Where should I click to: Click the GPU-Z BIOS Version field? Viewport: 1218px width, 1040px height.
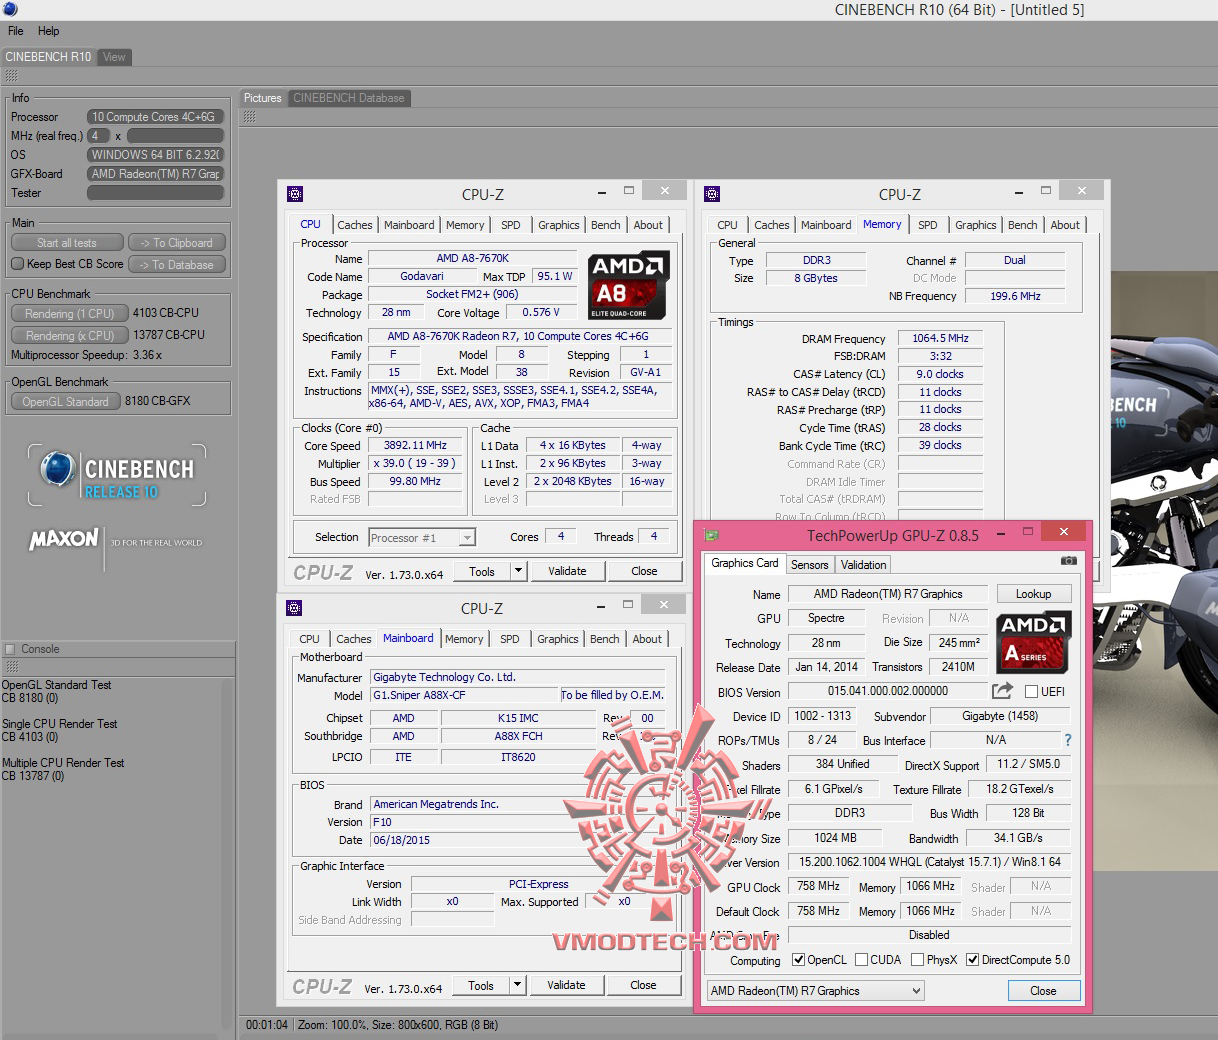[x=888, y=691]
